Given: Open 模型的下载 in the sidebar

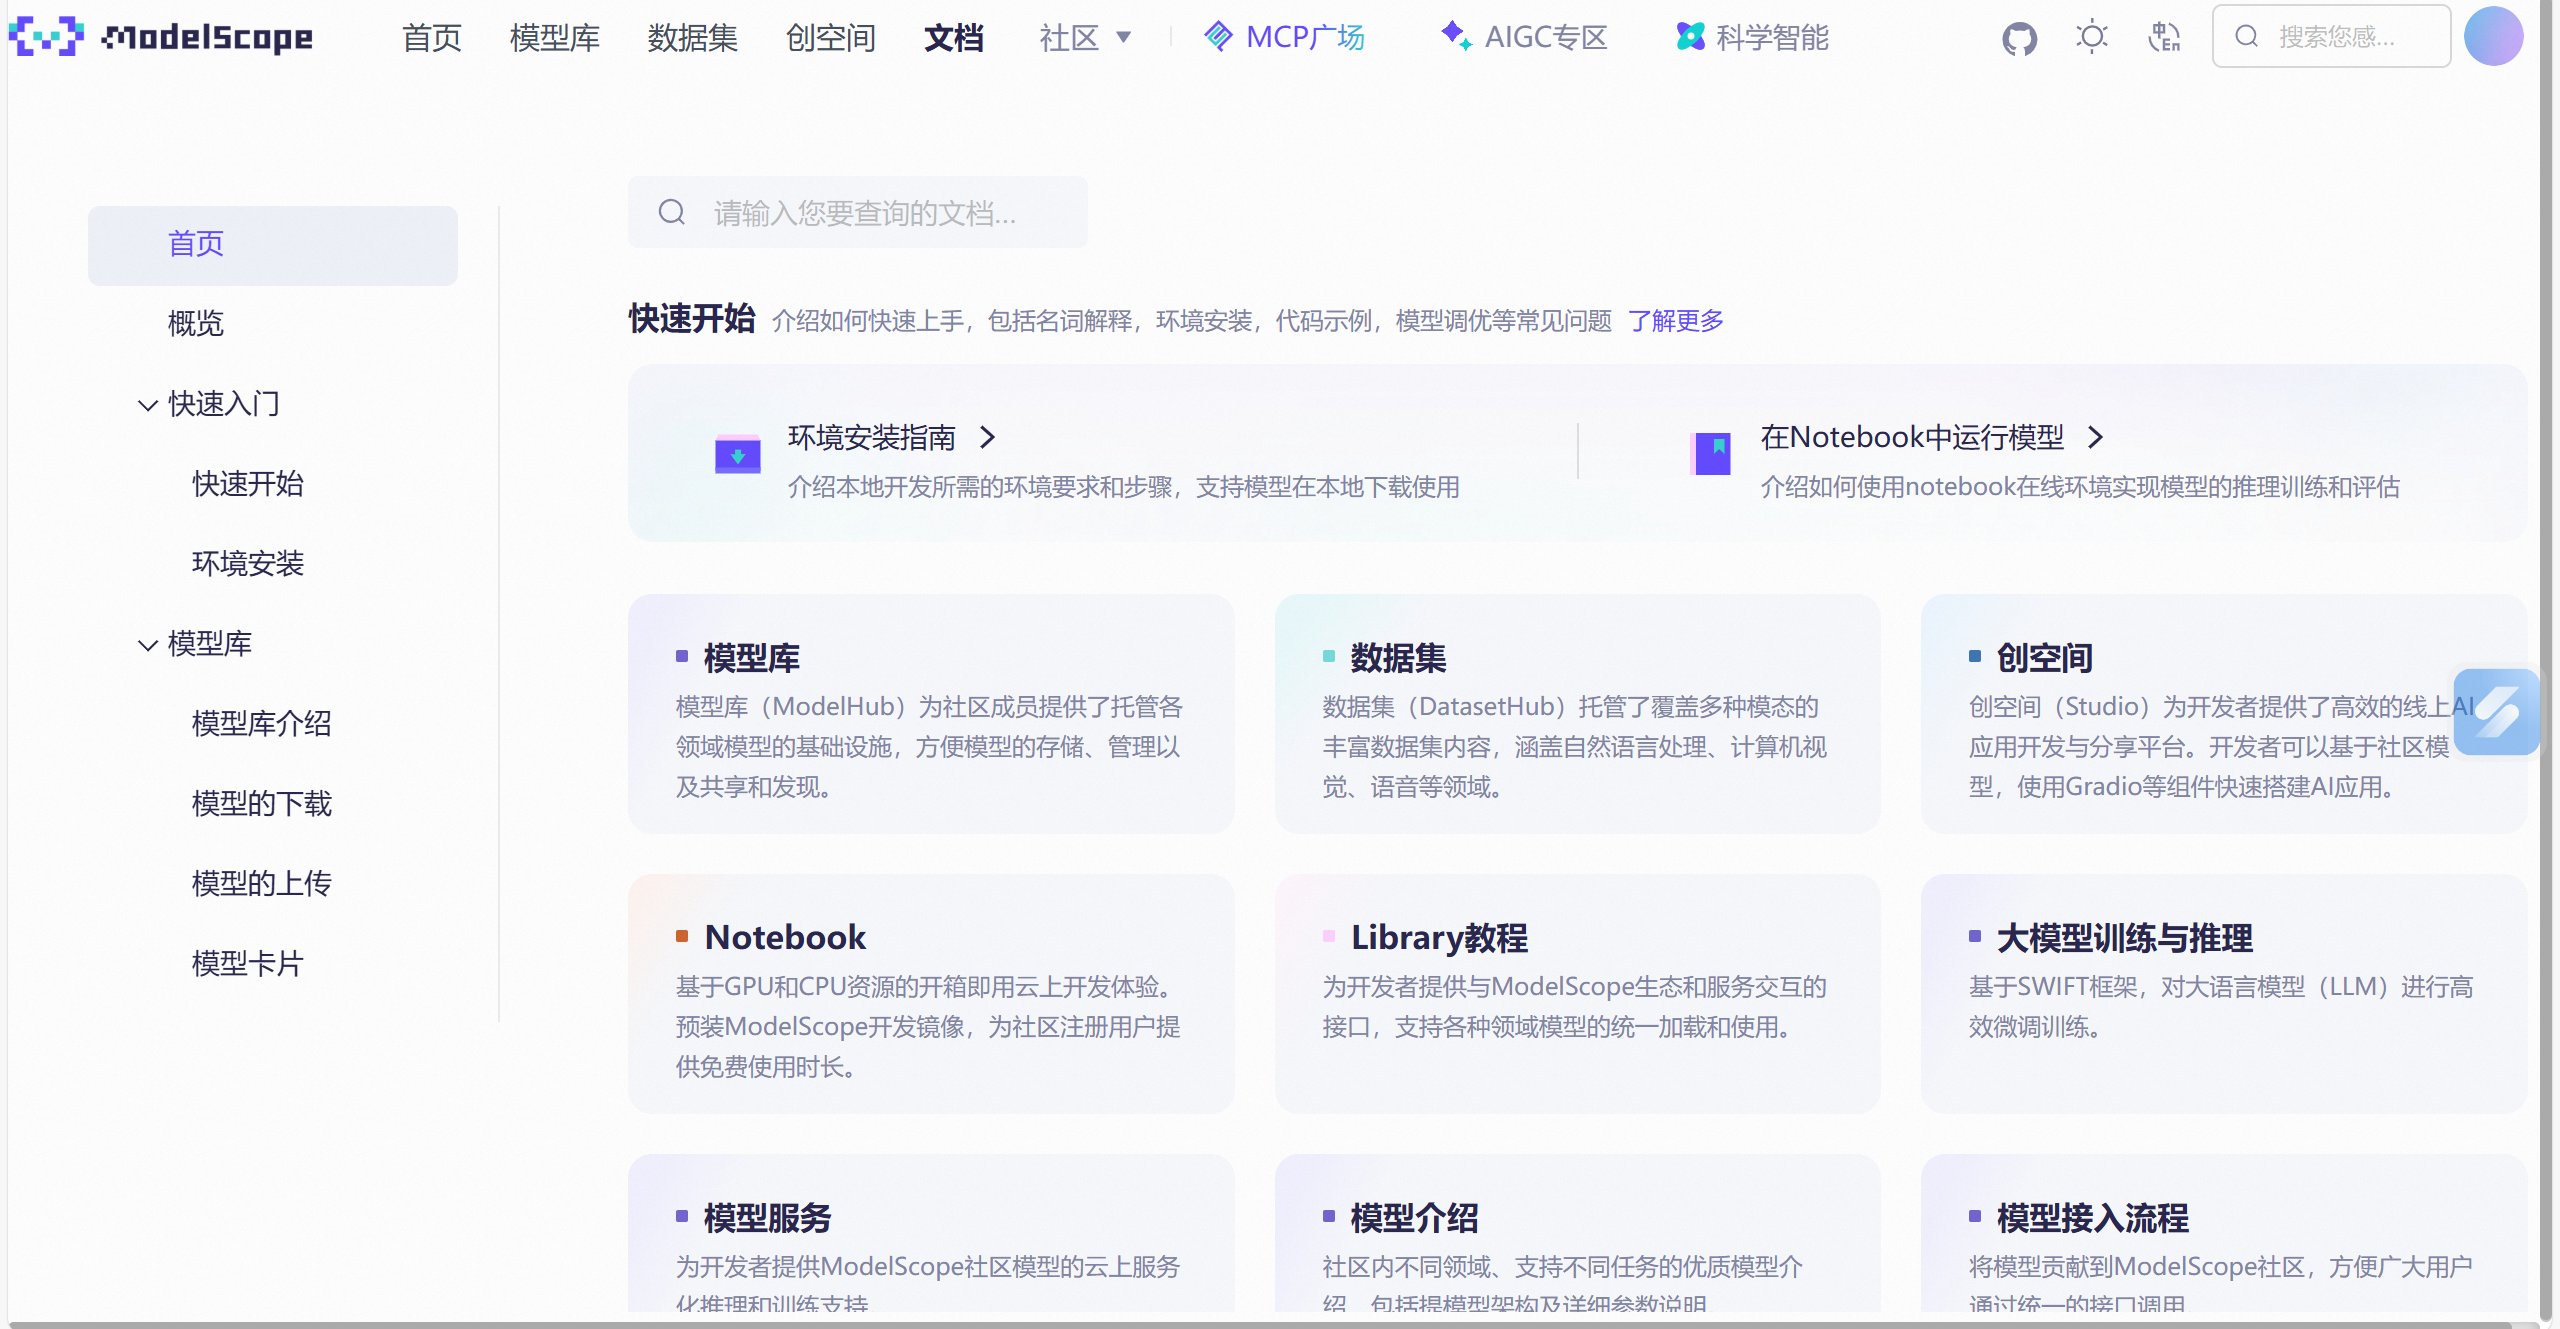Looking at the screenshot, I should [x=261, y=804].
